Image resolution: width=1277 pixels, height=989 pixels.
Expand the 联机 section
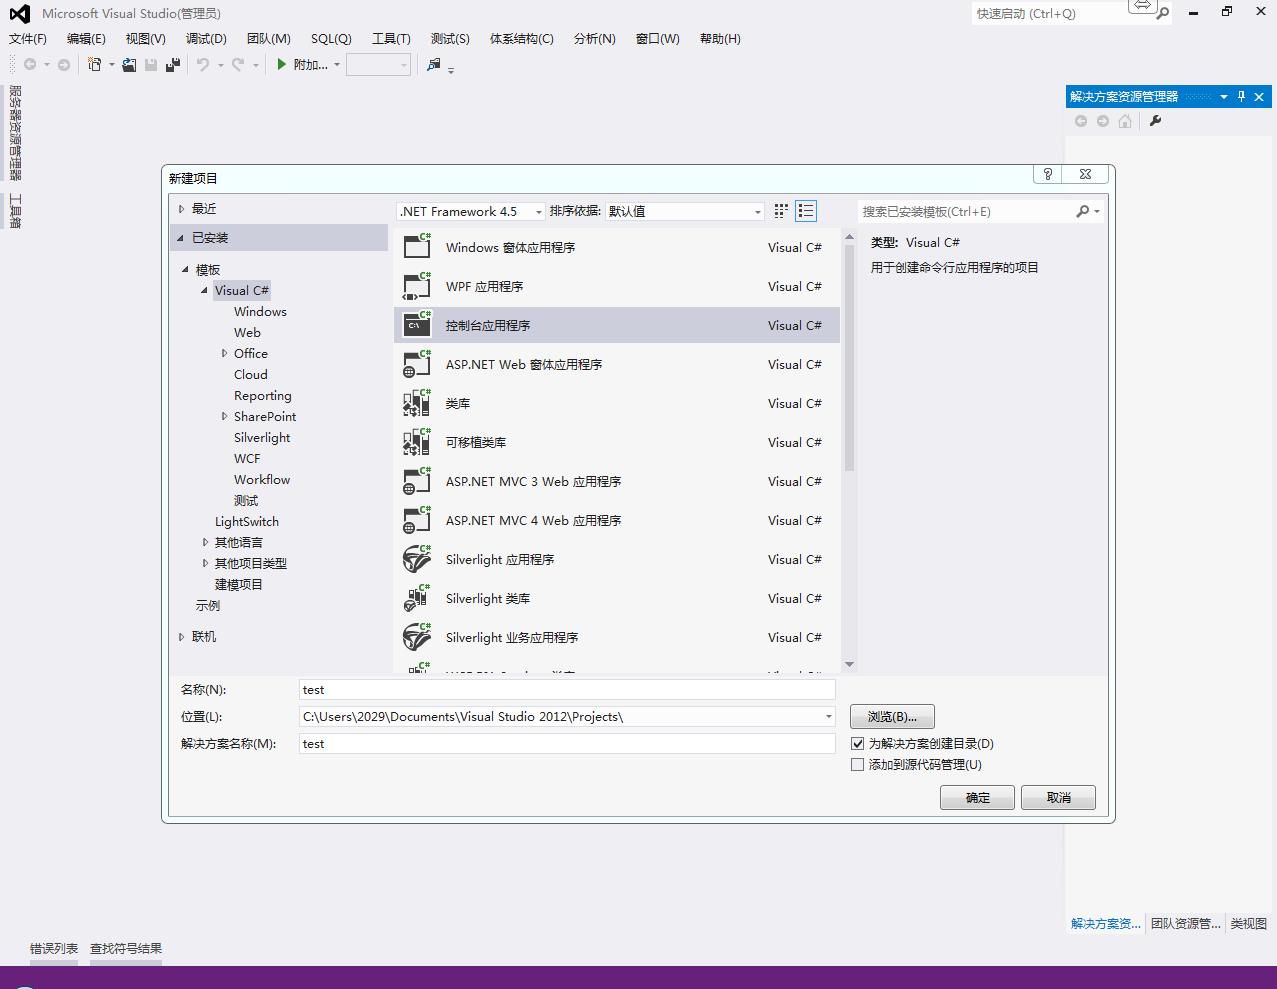(x=181, y=636)
